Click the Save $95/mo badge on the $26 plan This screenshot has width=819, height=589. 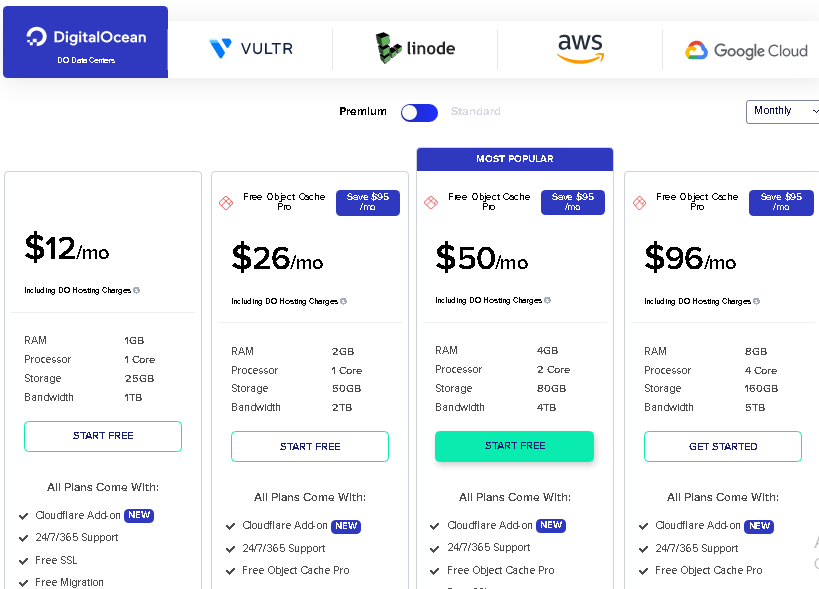coord(368,203)
